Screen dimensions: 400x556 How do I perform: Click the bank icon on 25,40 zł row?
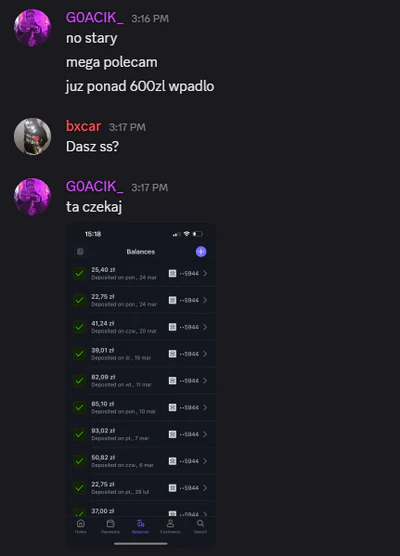coord(172,273)
